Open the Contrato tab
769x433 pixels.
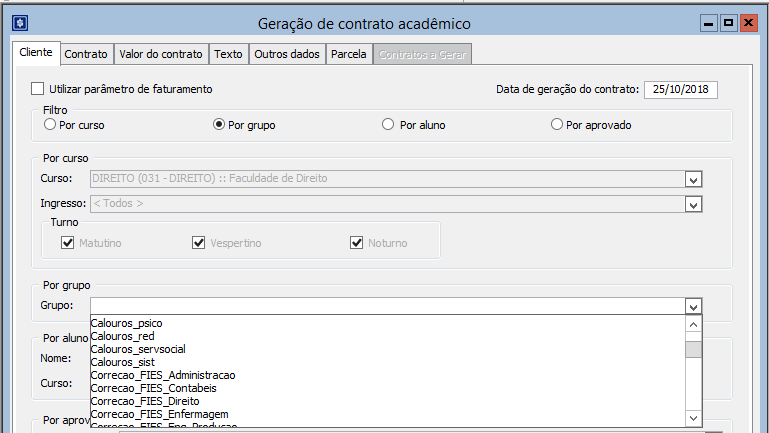pos(86,54)
